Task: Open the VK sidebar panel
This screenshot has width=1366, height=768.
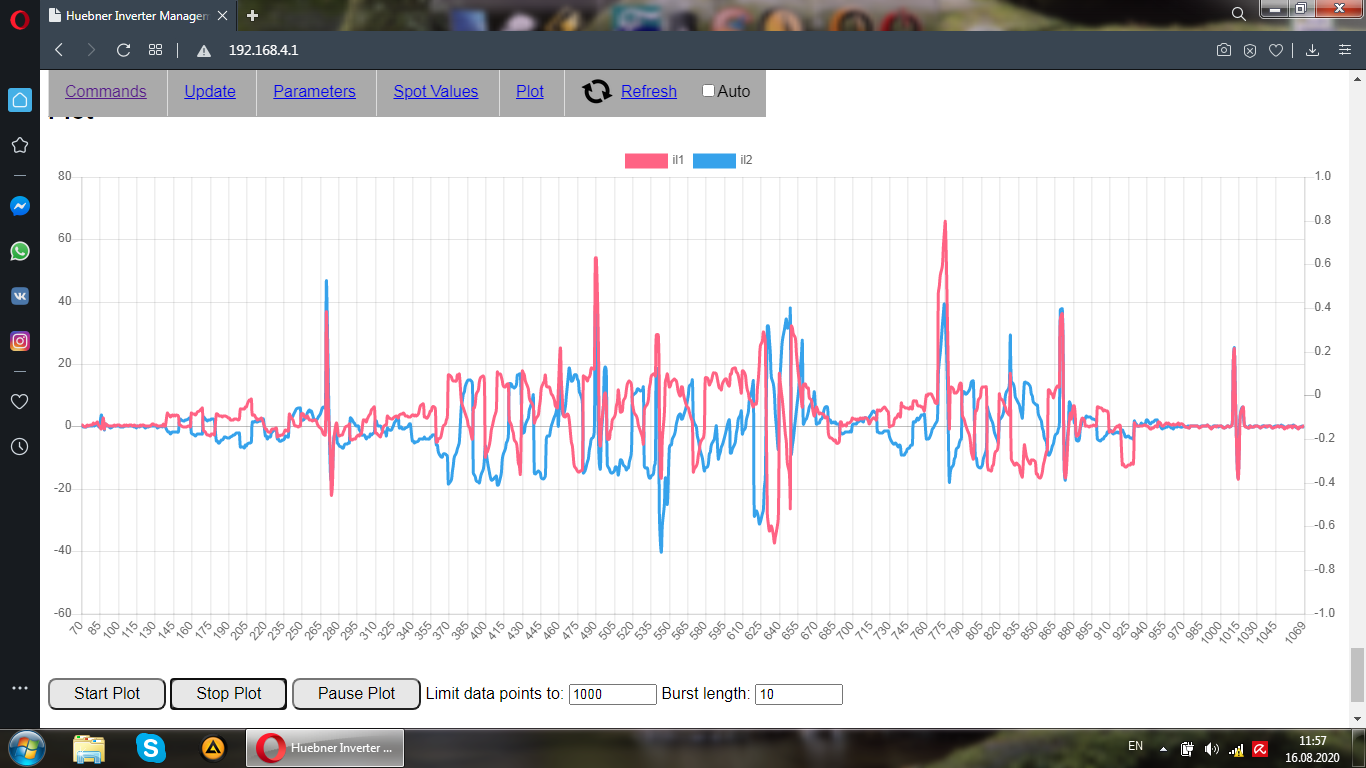Action: coord(19,296)
